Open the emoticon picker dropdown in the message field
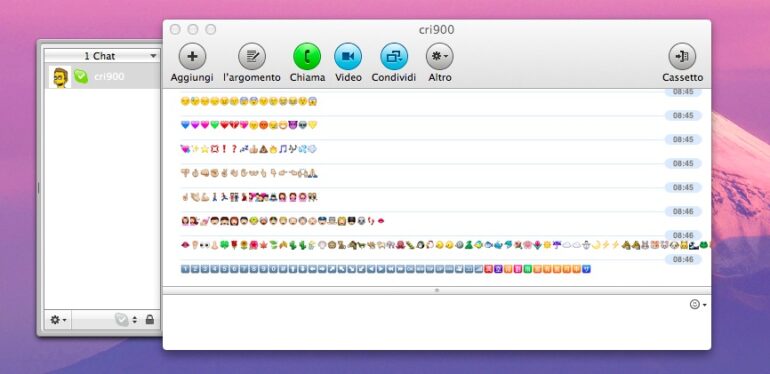Screen dimensions: 770x374 point(698,305)
